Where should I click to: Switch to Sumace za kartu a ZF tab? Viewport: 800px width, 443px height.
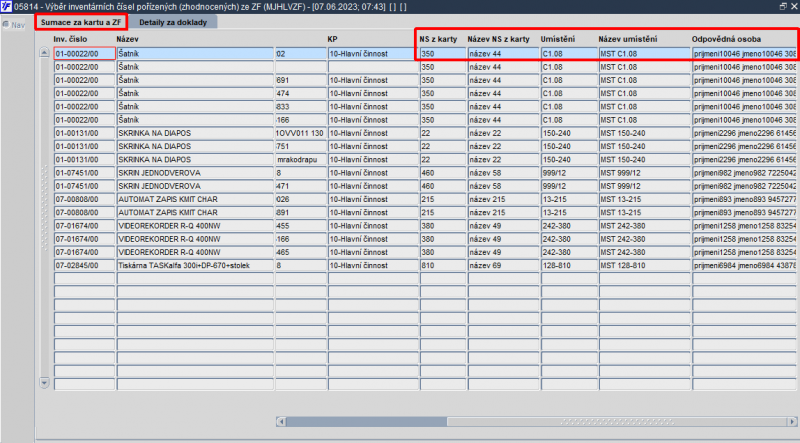tap(81, 22)
